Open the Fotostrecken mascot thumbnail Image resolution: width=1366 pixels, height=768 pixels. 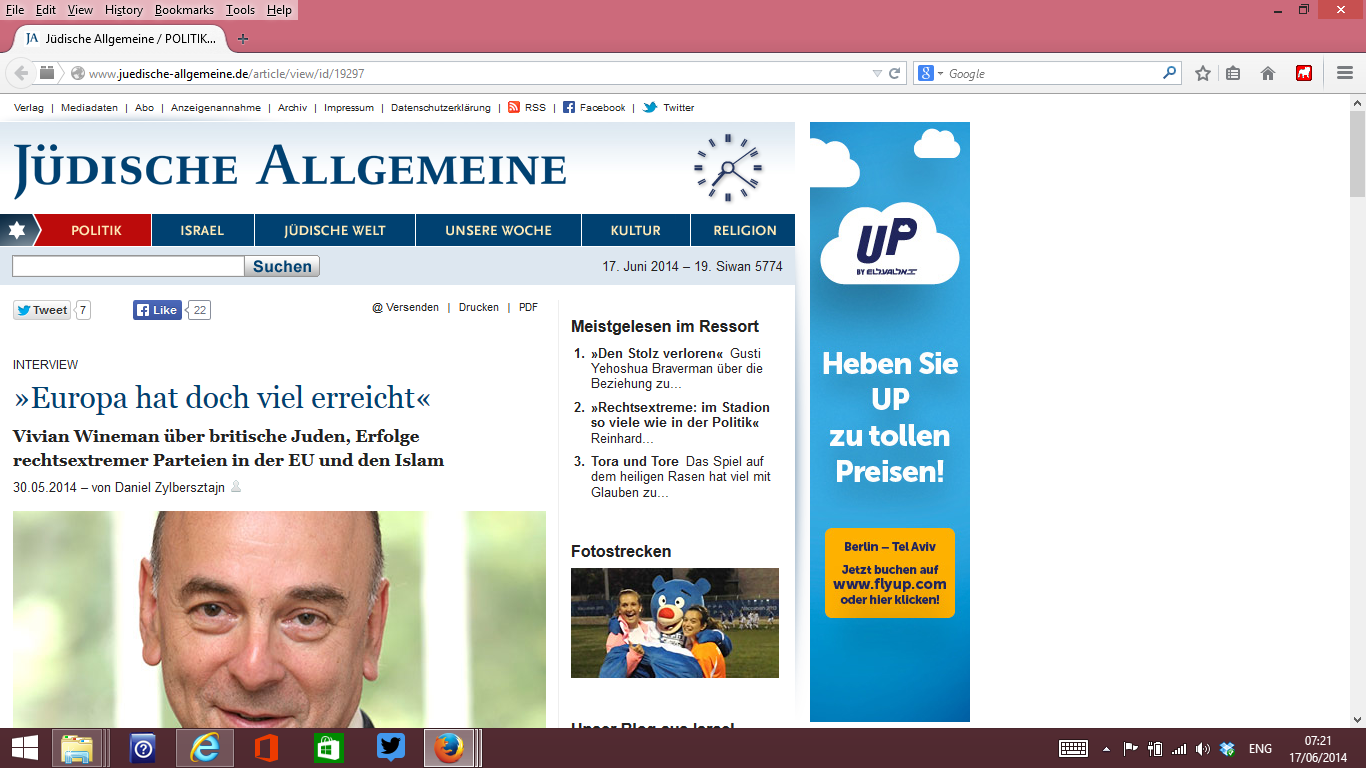[x=674, y=623]
